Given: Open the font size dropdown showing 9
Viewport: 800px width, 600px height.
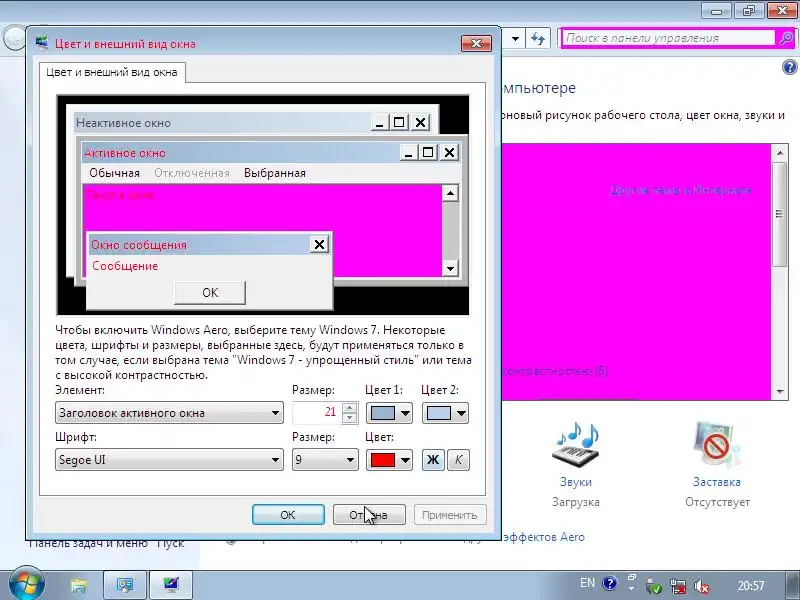Looking at the screenshot, I should [325, 460].
